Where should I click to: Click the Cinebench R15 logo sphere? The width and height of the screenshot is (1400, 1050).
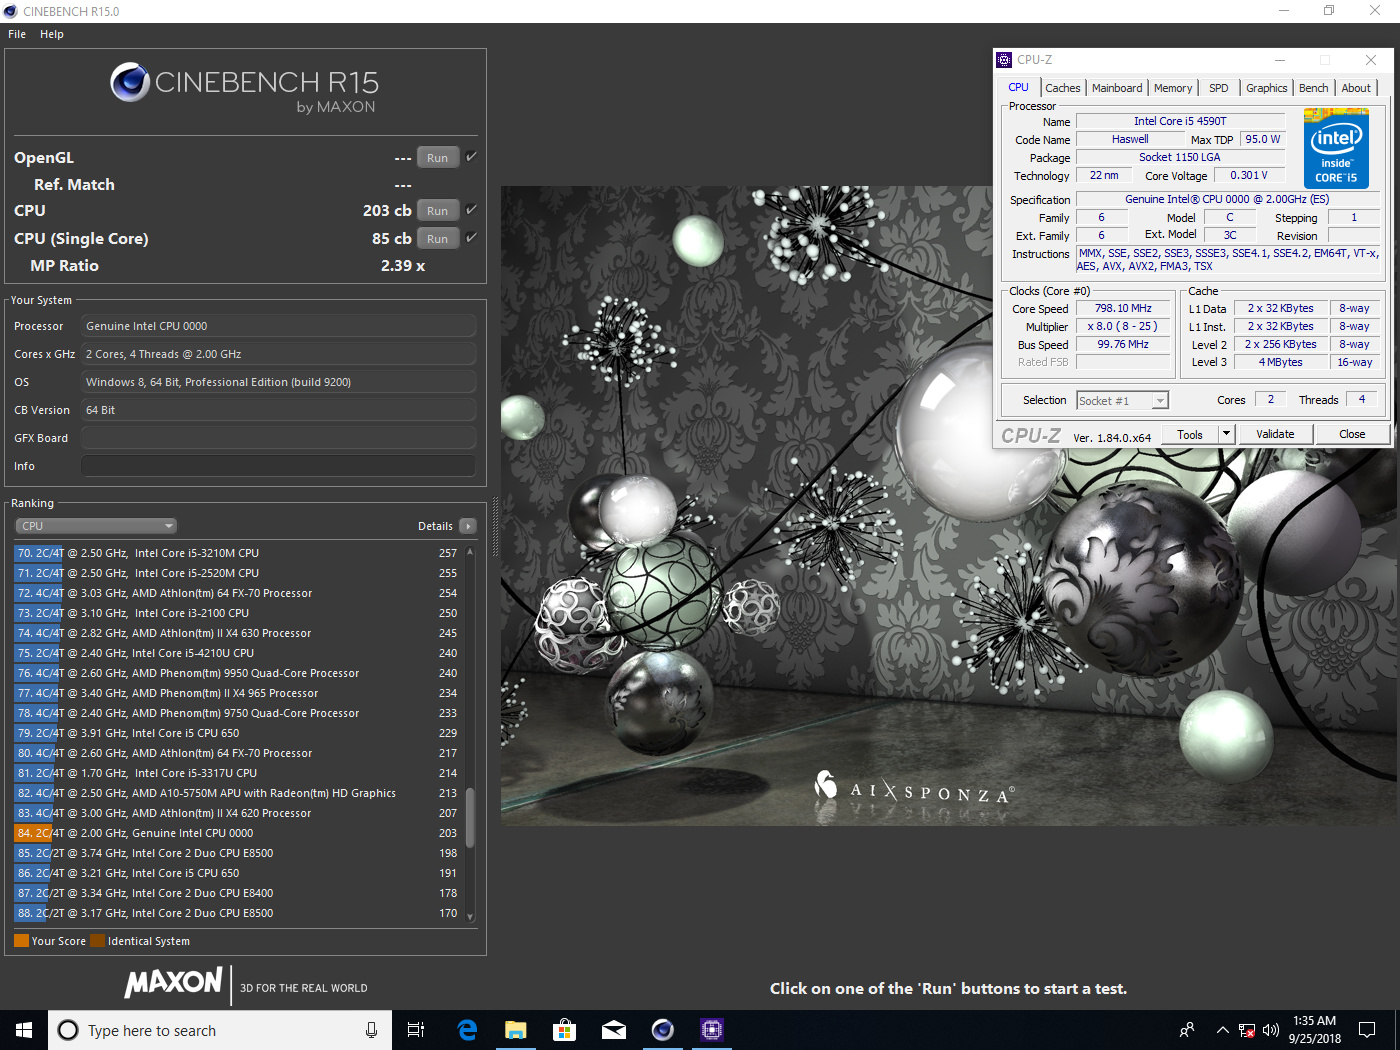130,82
